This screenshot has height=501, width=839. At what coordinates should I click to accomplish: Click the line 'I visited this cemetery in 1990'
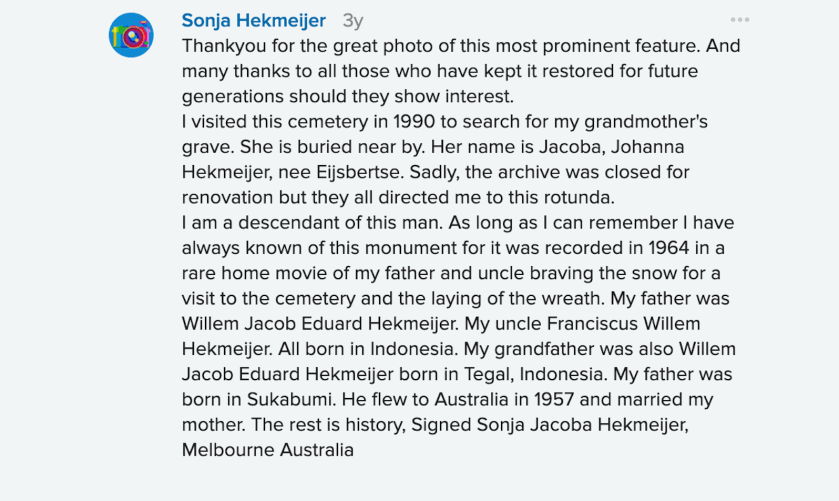(x=445, y=122)
